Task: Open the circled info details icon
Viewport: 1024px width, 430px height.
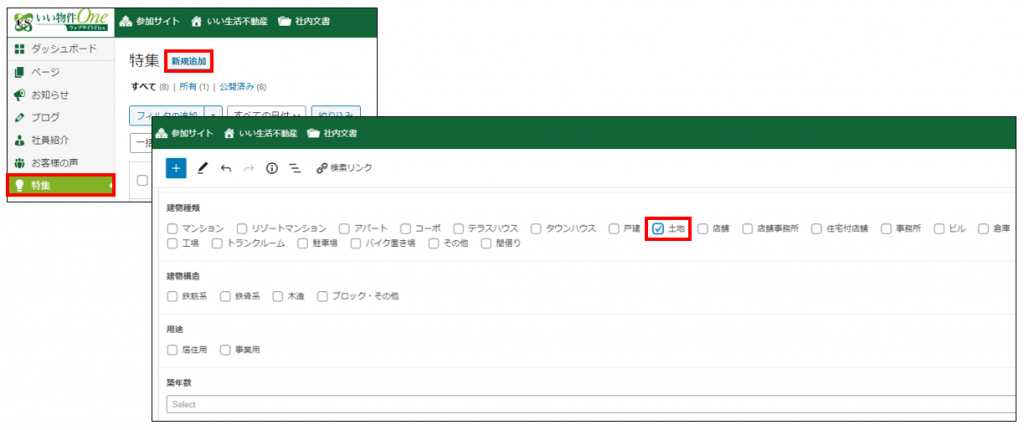Action: pos(272,168)
